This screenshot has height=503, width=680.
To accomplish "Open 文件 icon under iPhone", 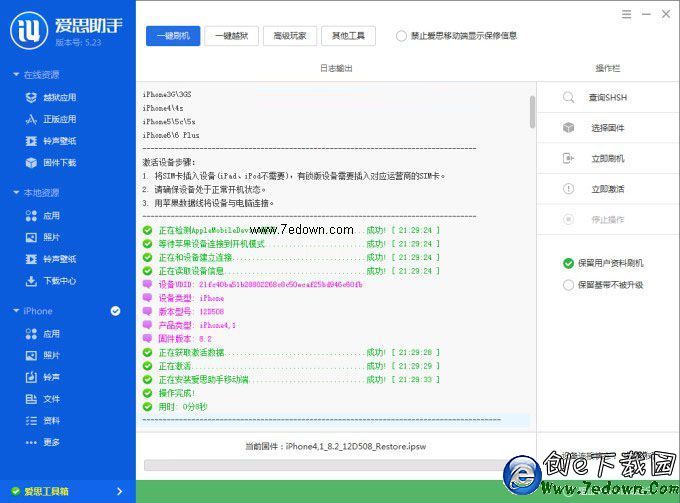I will [x=31, y=398].
